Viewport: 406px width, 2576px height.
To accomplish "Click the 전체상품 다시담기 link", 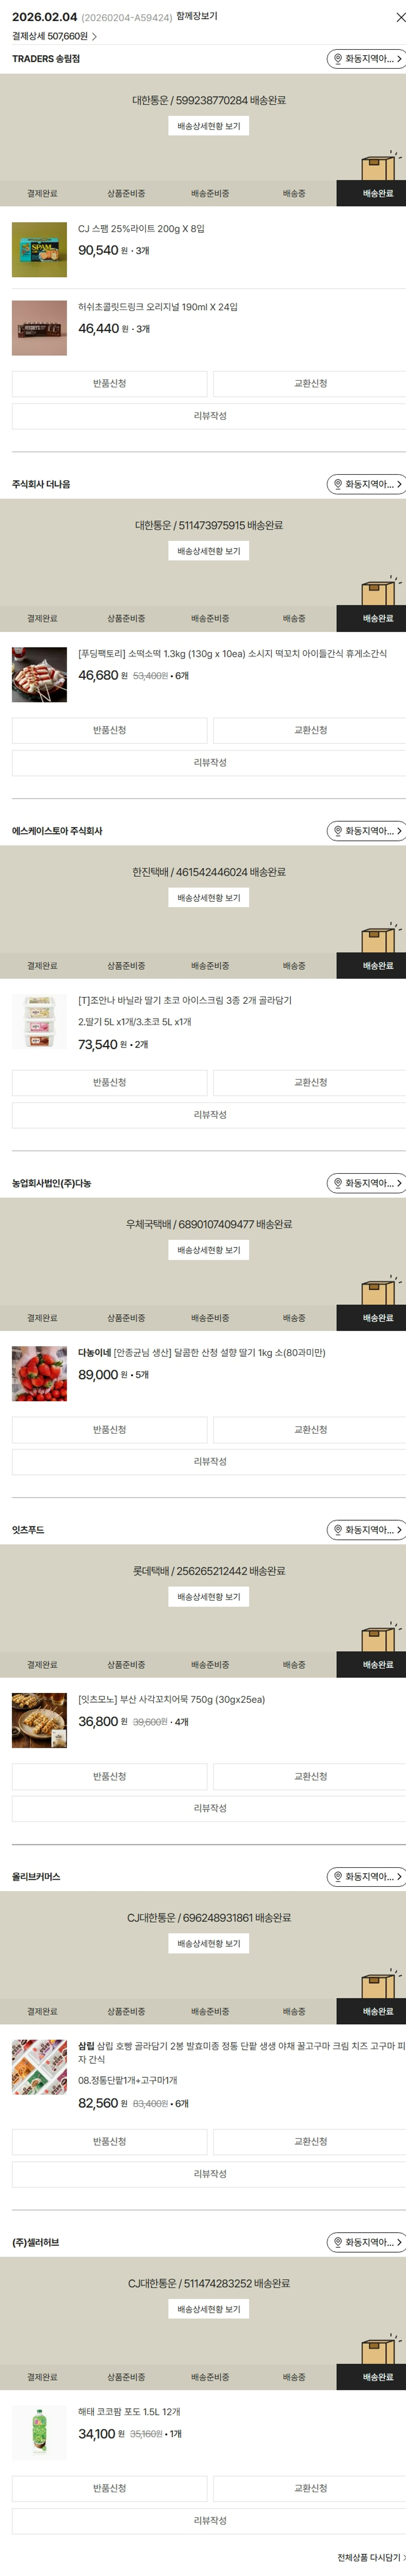I will click(x=370, y=2557).
